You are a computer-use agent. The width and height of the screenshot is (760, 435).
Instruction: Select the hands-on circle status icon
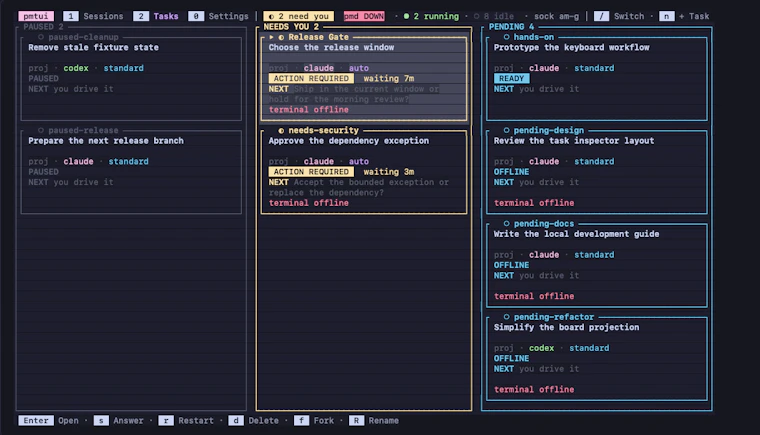507,37
